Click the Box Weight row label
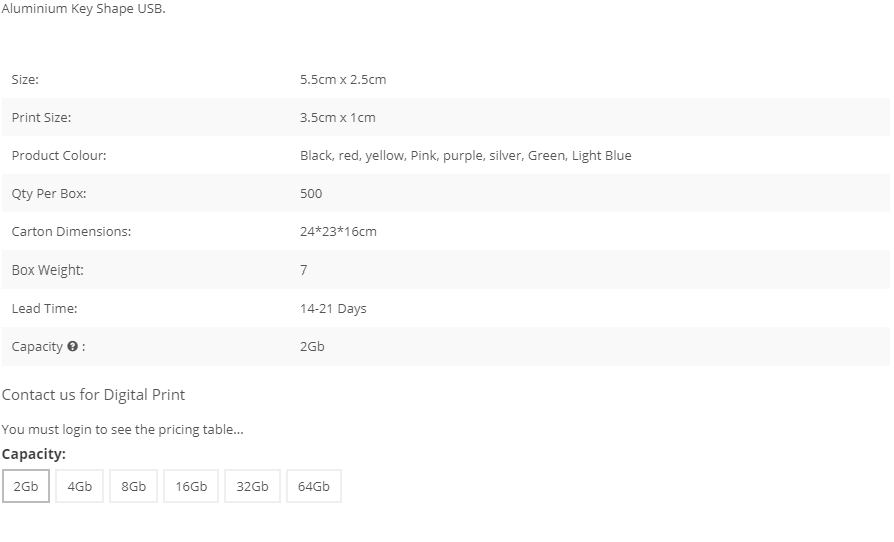The image size is (894, 542). pyautogui.click(x=48, y=270)
